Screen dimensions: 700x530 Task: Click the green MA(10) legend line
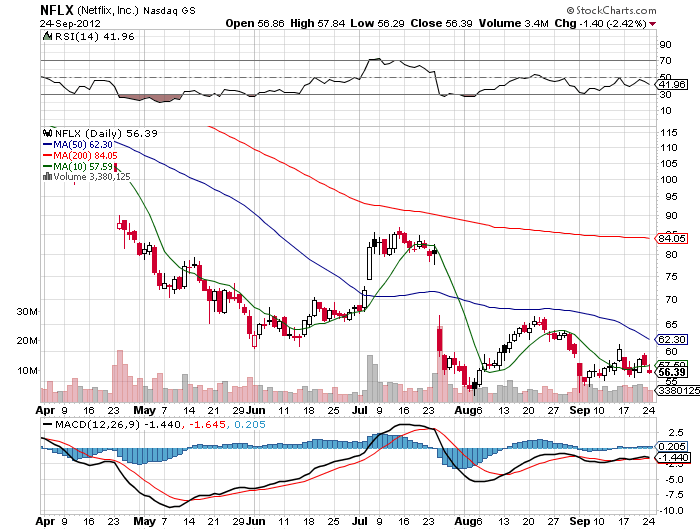(x=48, y=167)
